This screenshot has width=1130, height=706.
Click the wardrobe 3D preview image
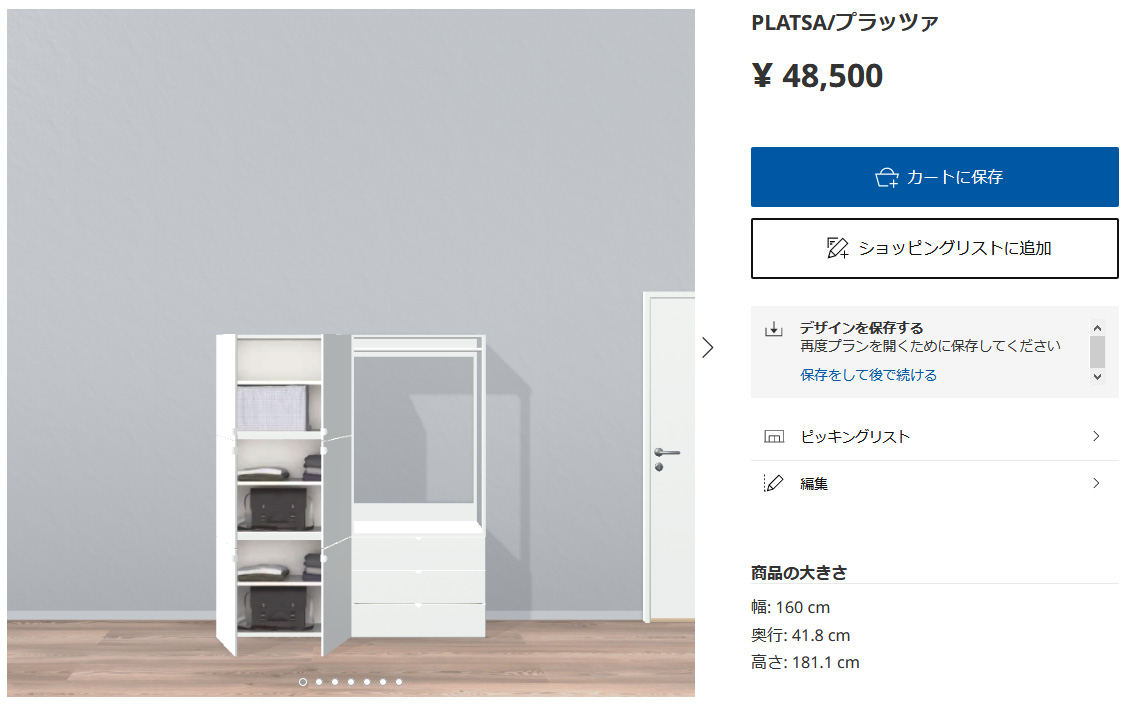click(351, 352)
